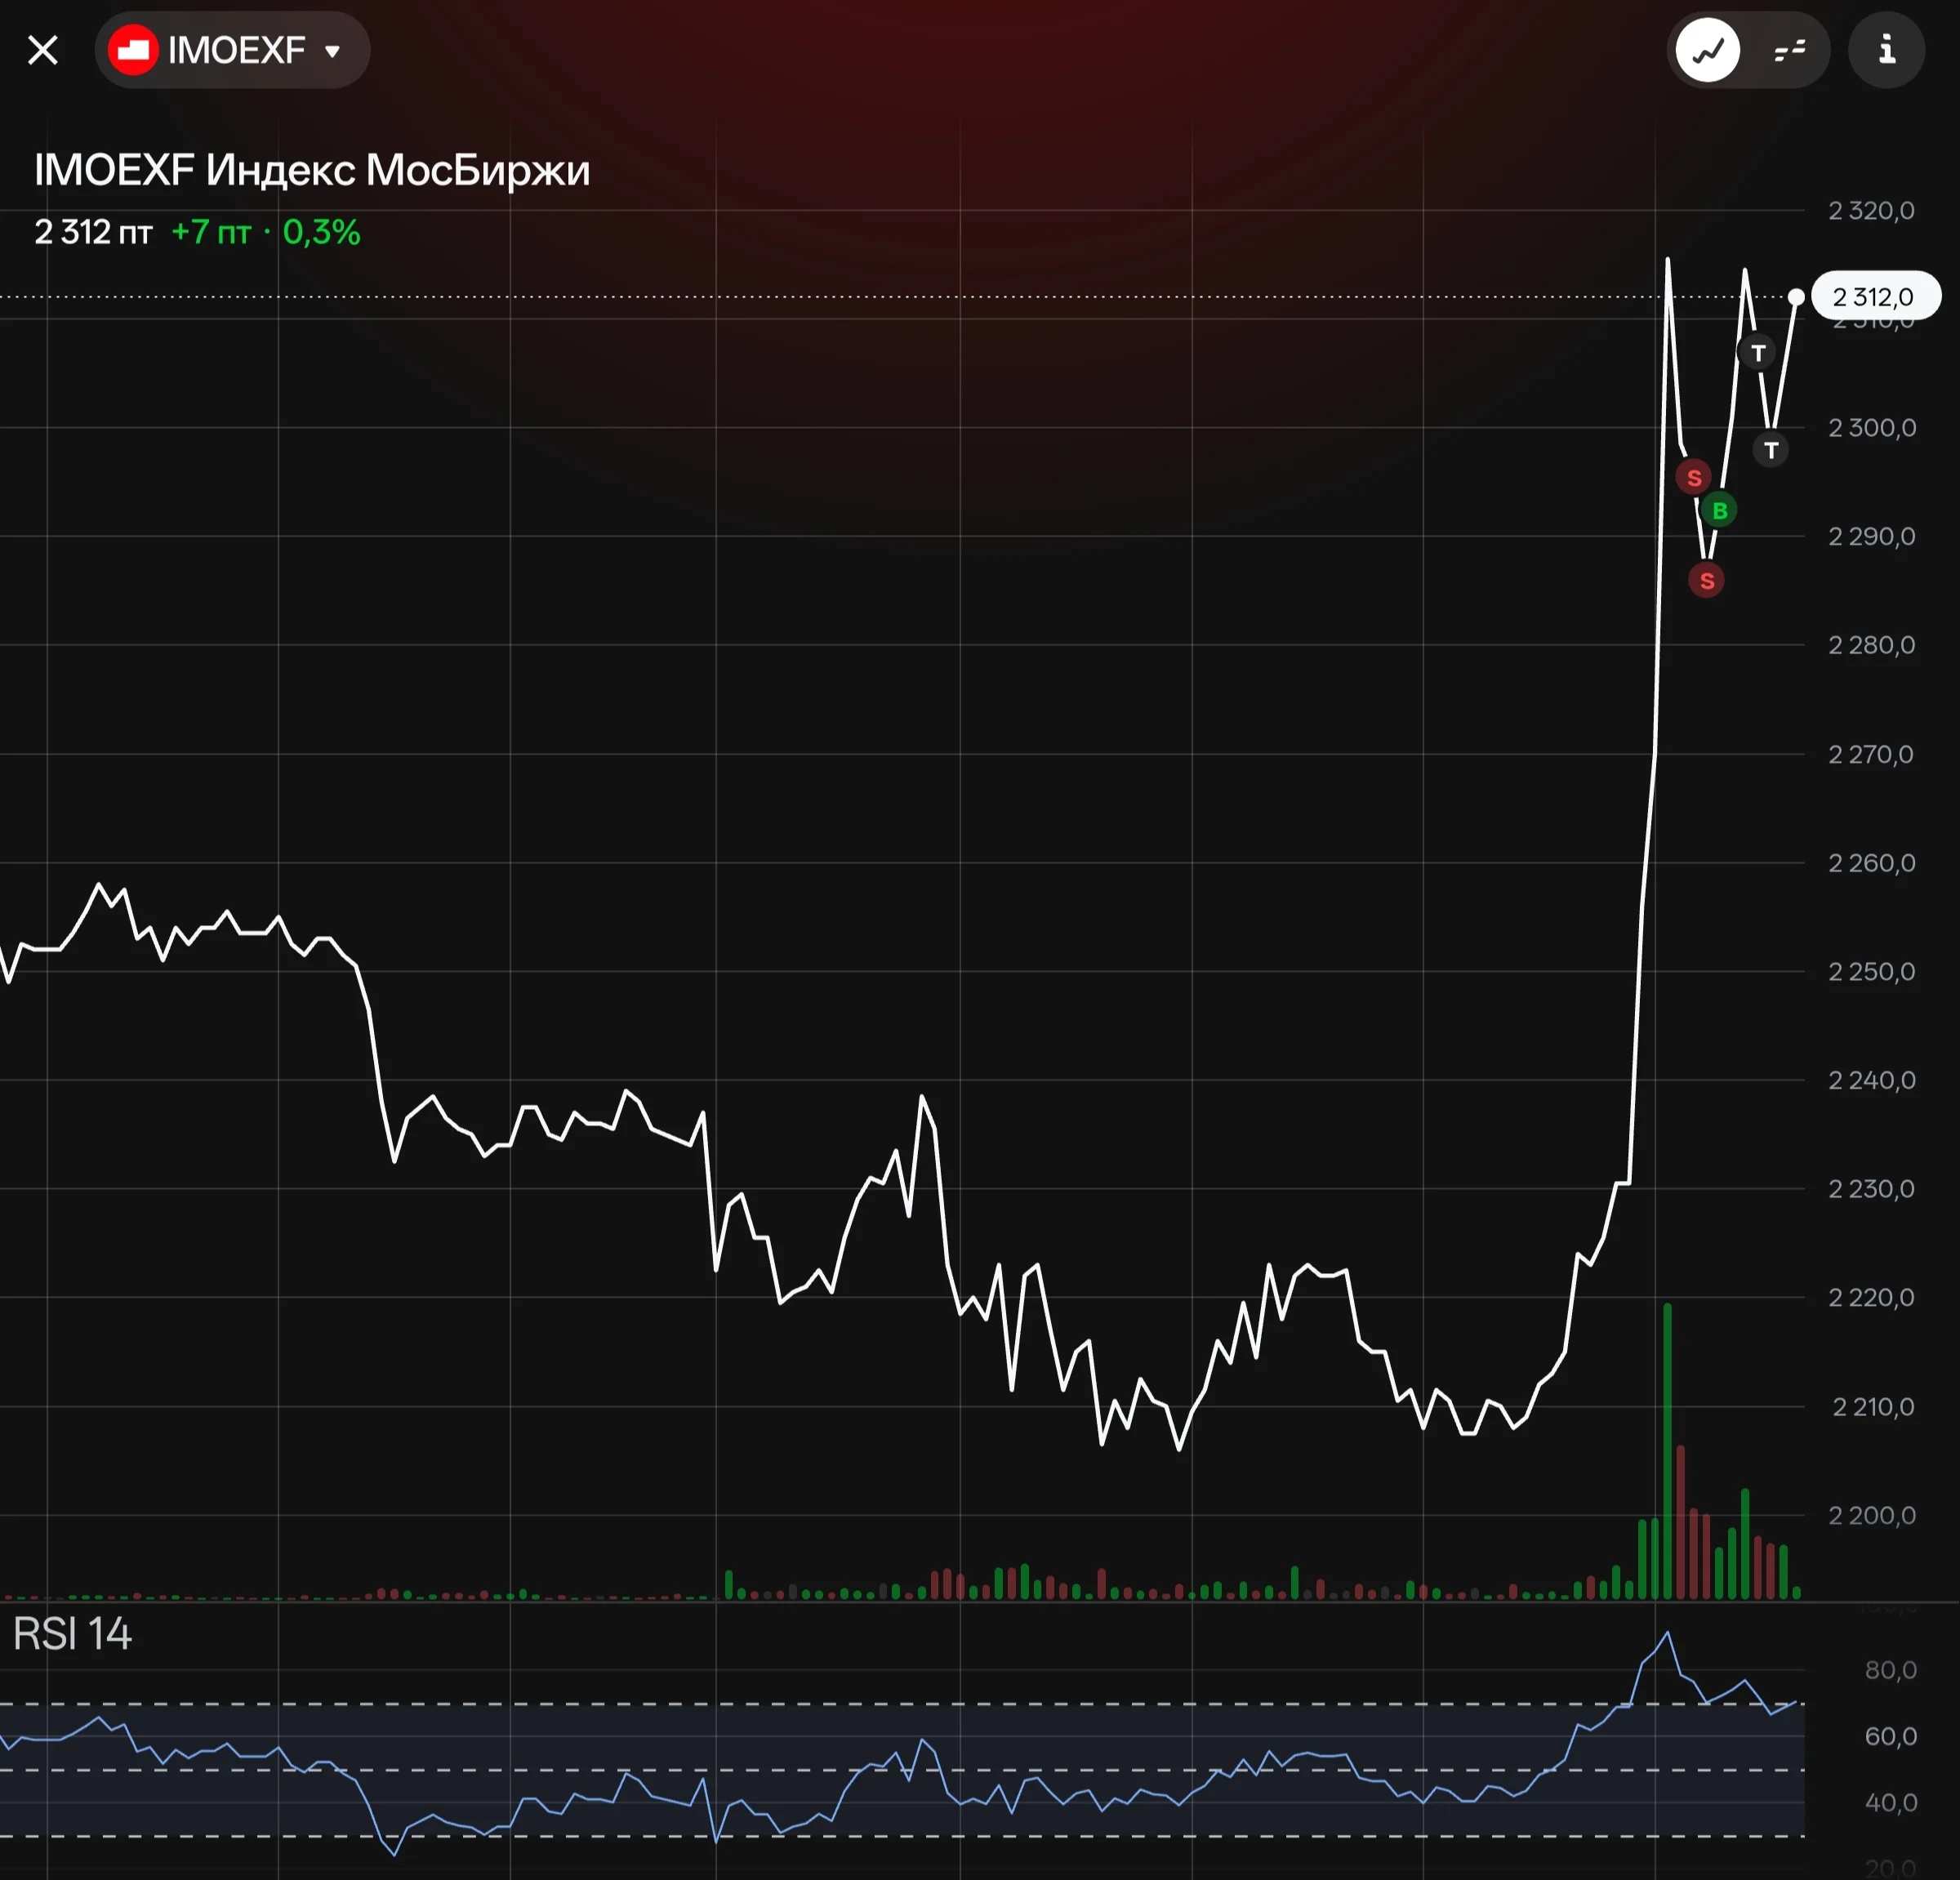The height and width of the screenshot is (1880, 1960).
Task: Switch to line chart view
Action: coord(1708,50)
